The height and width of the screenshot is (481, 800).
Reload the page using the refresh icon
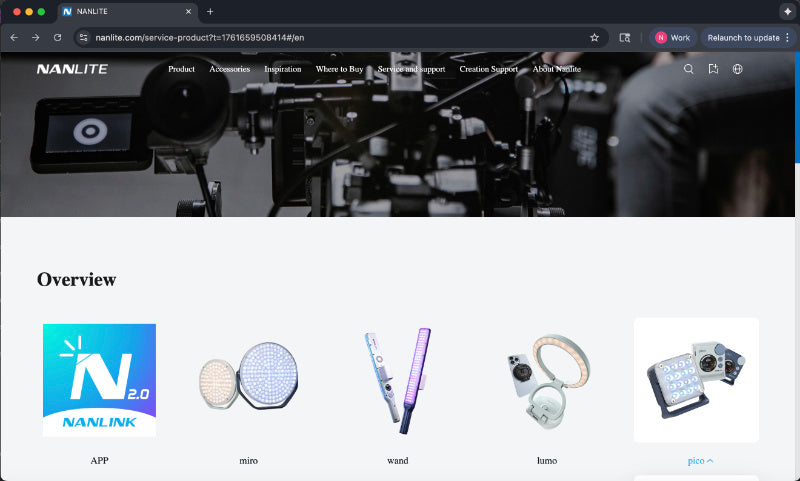(58, 37)
